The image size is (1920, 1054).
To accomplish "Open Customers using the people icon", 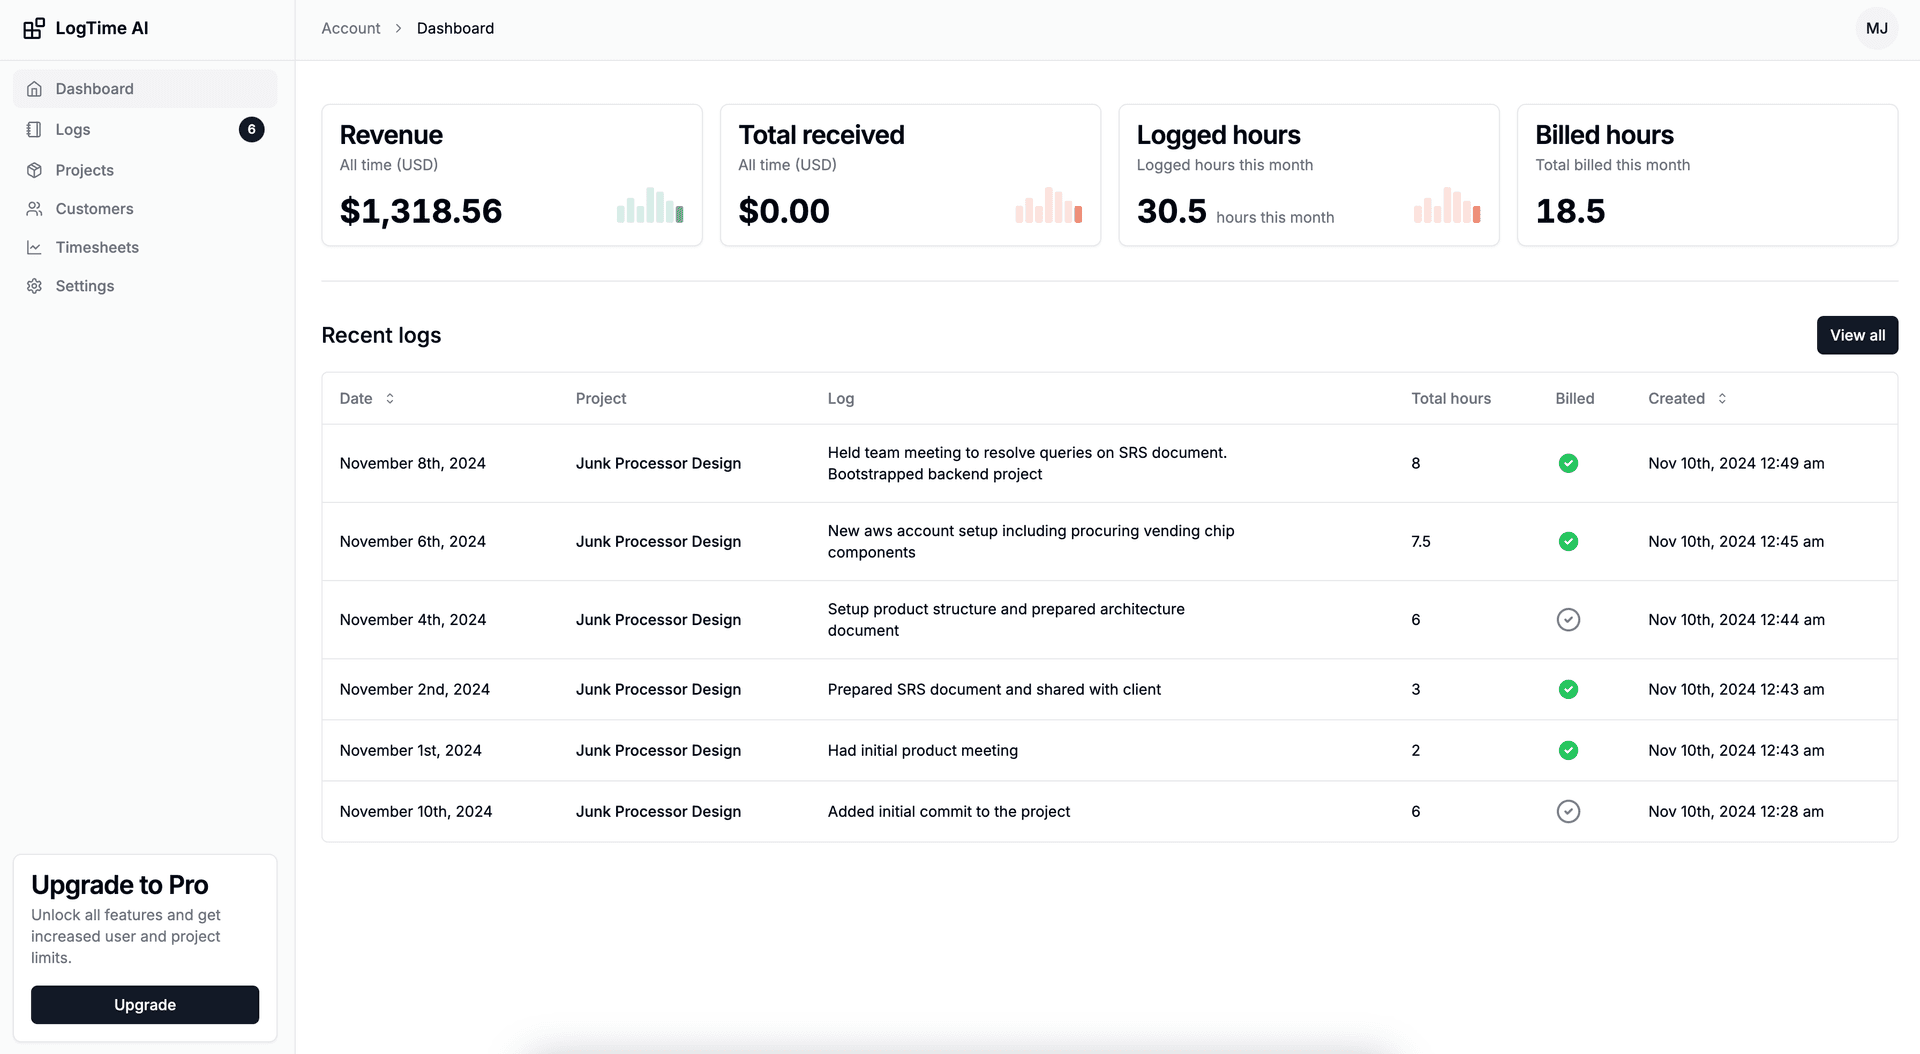I will point(34,208).
